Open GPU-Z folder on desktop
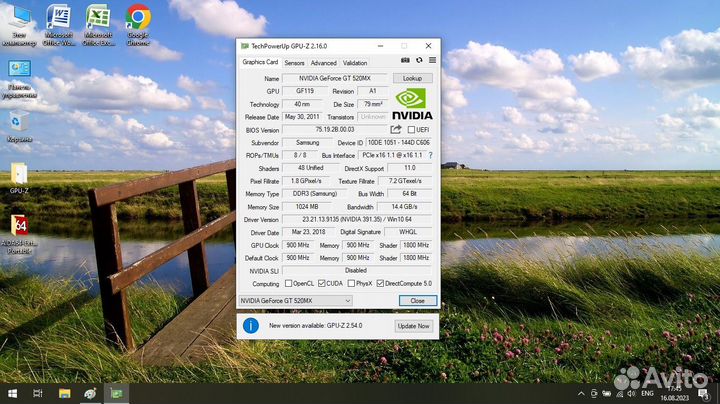The width and height of the screenshot is (720, 404). coord(19,178)
